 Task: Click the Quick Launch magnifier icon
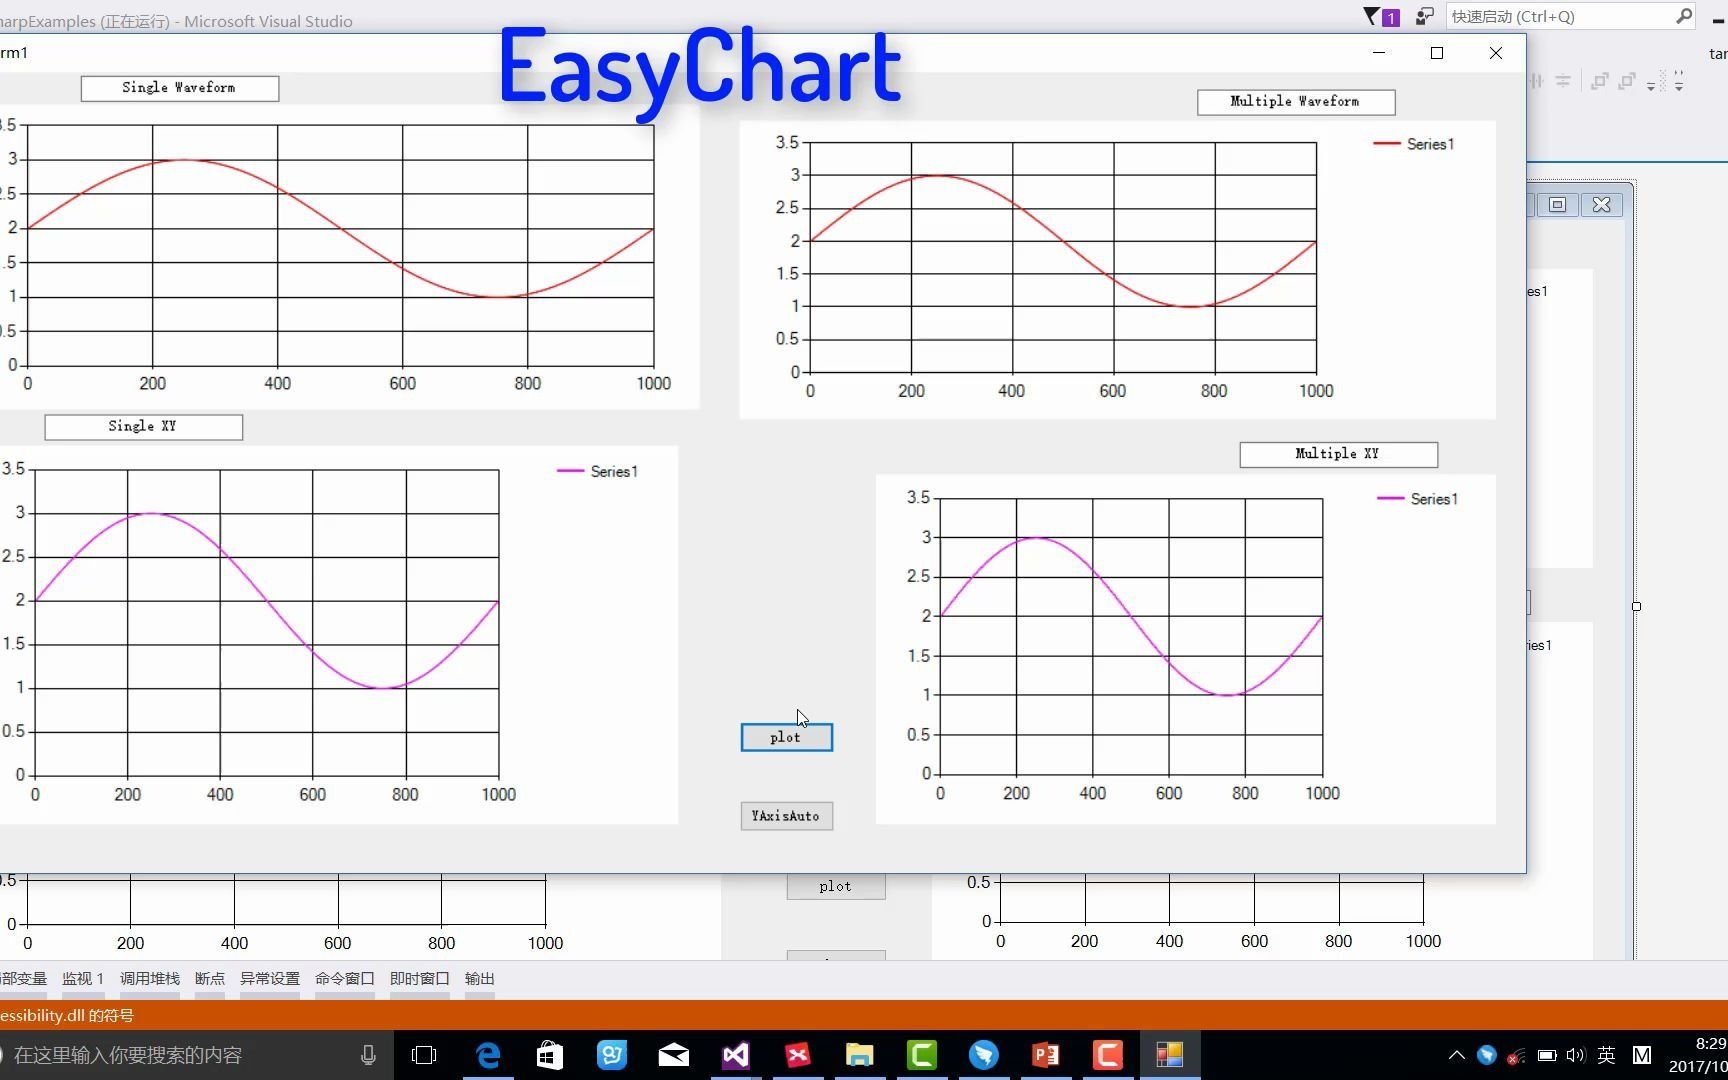[1684, 16]
